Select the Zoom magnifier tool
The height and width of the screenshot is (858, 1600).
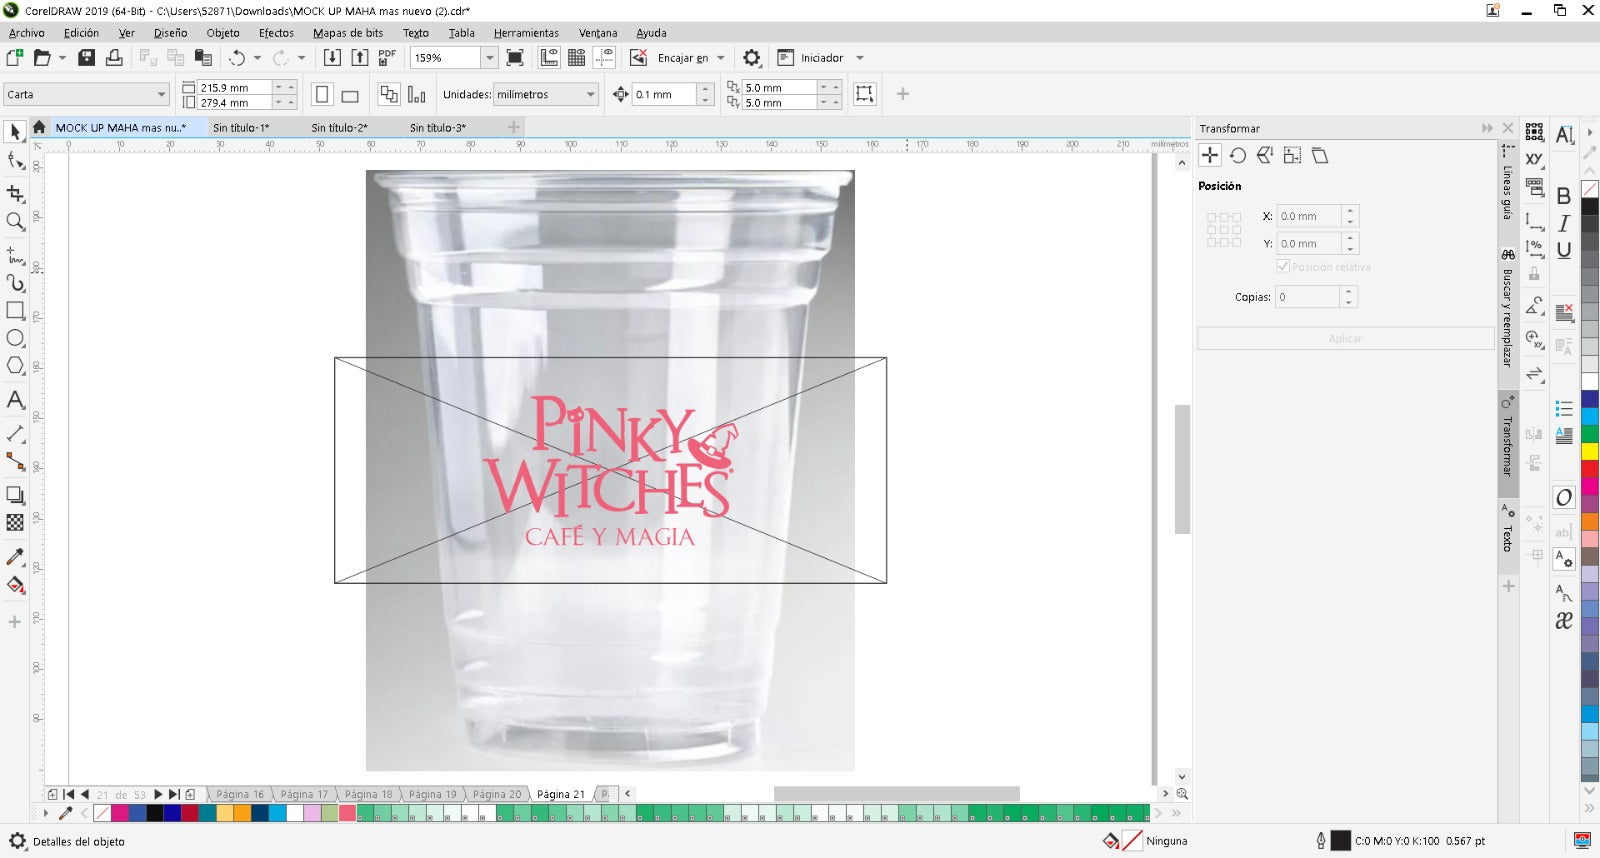pyautogui.click(x=15, y=222)
